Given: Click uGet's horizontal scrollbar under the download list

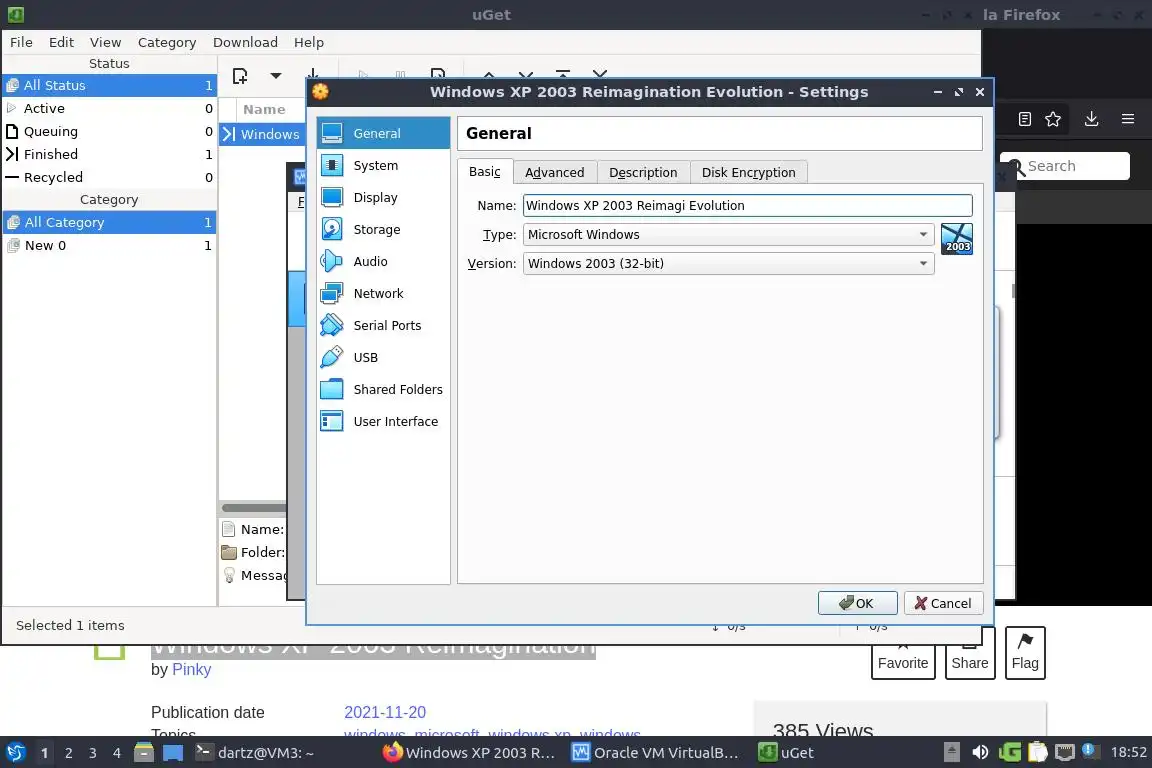Looking at the screenshot, I should tap(254, 508).
